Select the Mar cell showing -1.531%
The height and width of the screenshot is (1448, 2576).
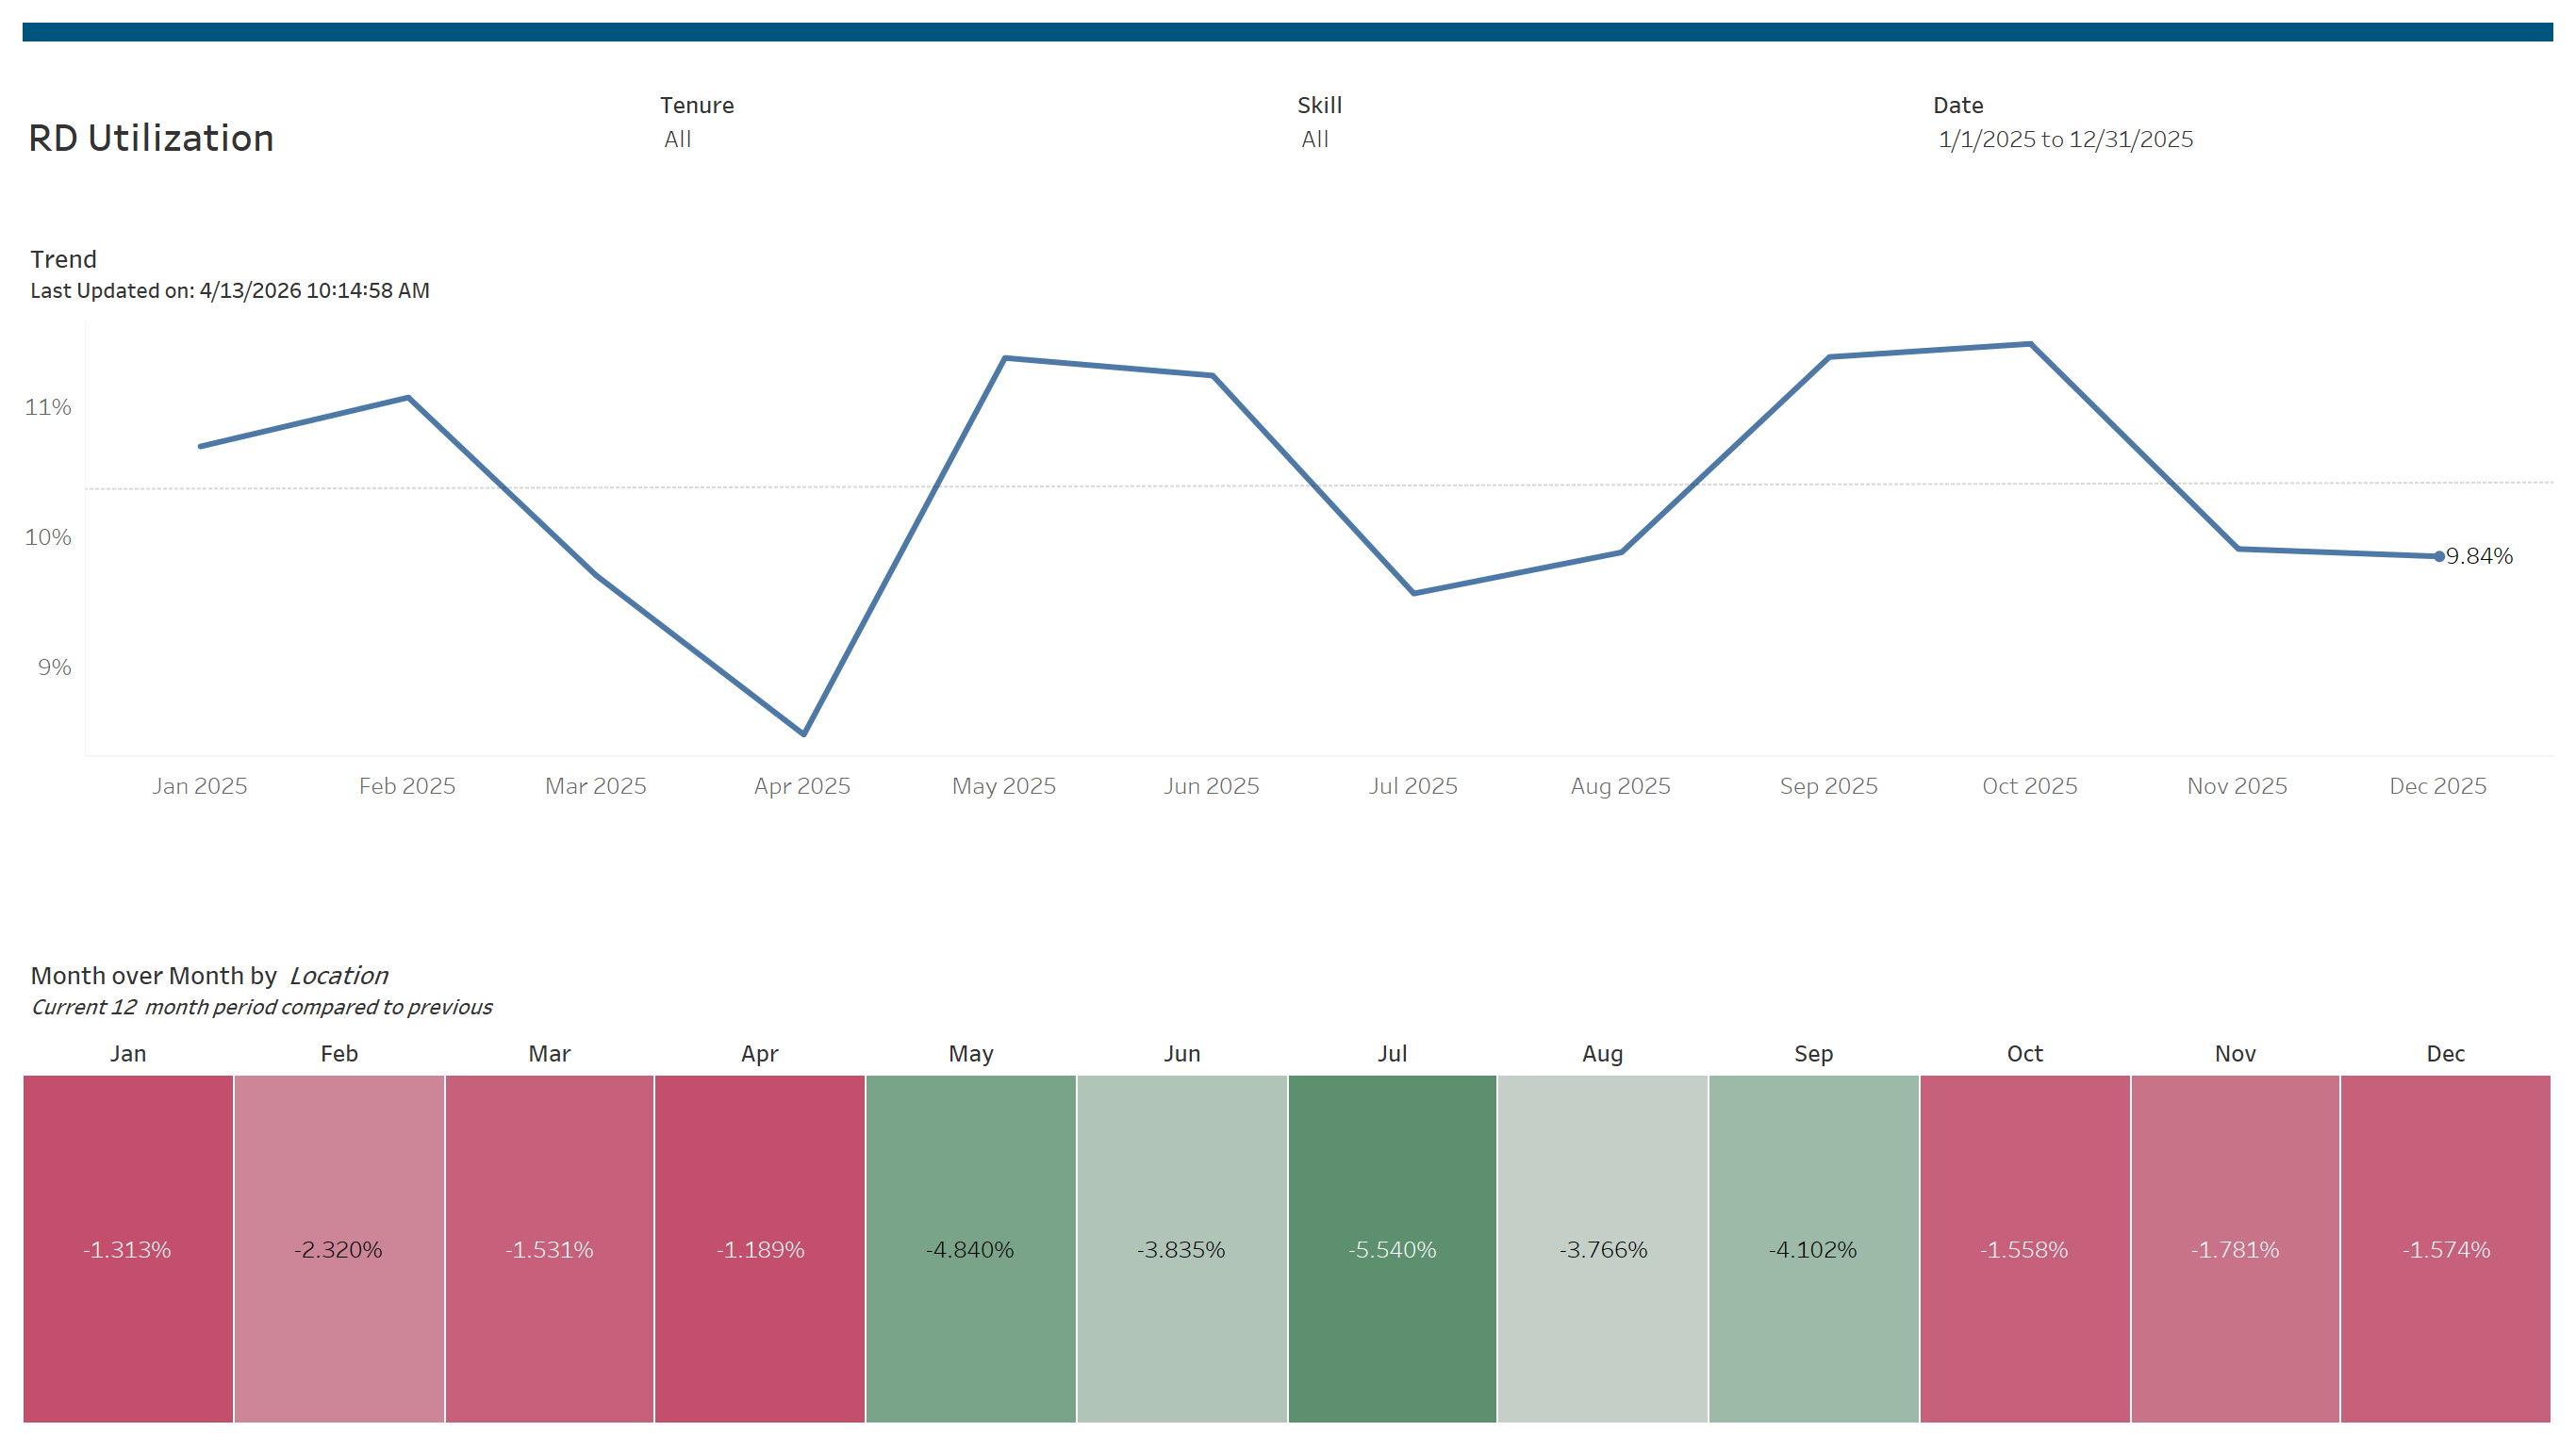pyautogui.click(x=549, y=1248)
